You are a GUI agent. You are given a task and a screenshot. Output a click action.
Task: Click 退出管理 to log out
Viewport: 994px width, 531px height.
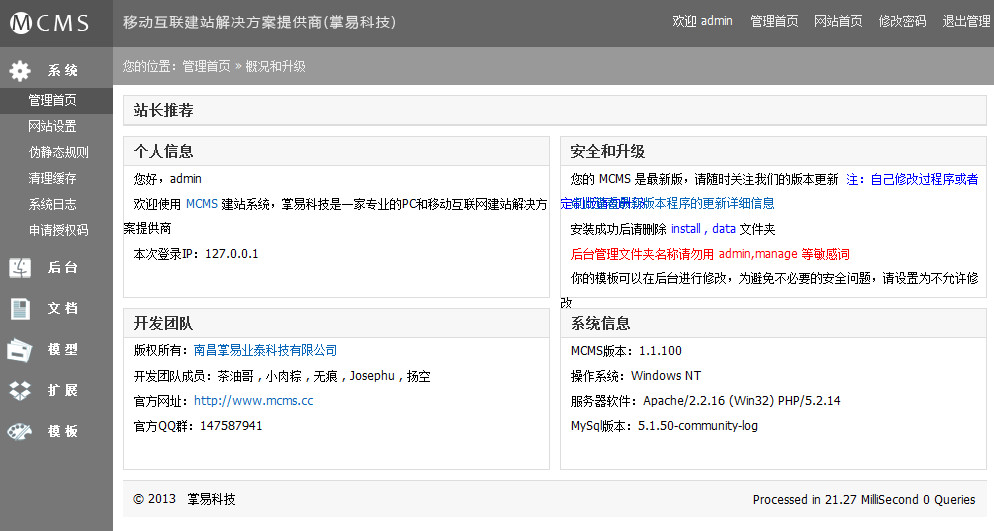(x=966, y=21)
